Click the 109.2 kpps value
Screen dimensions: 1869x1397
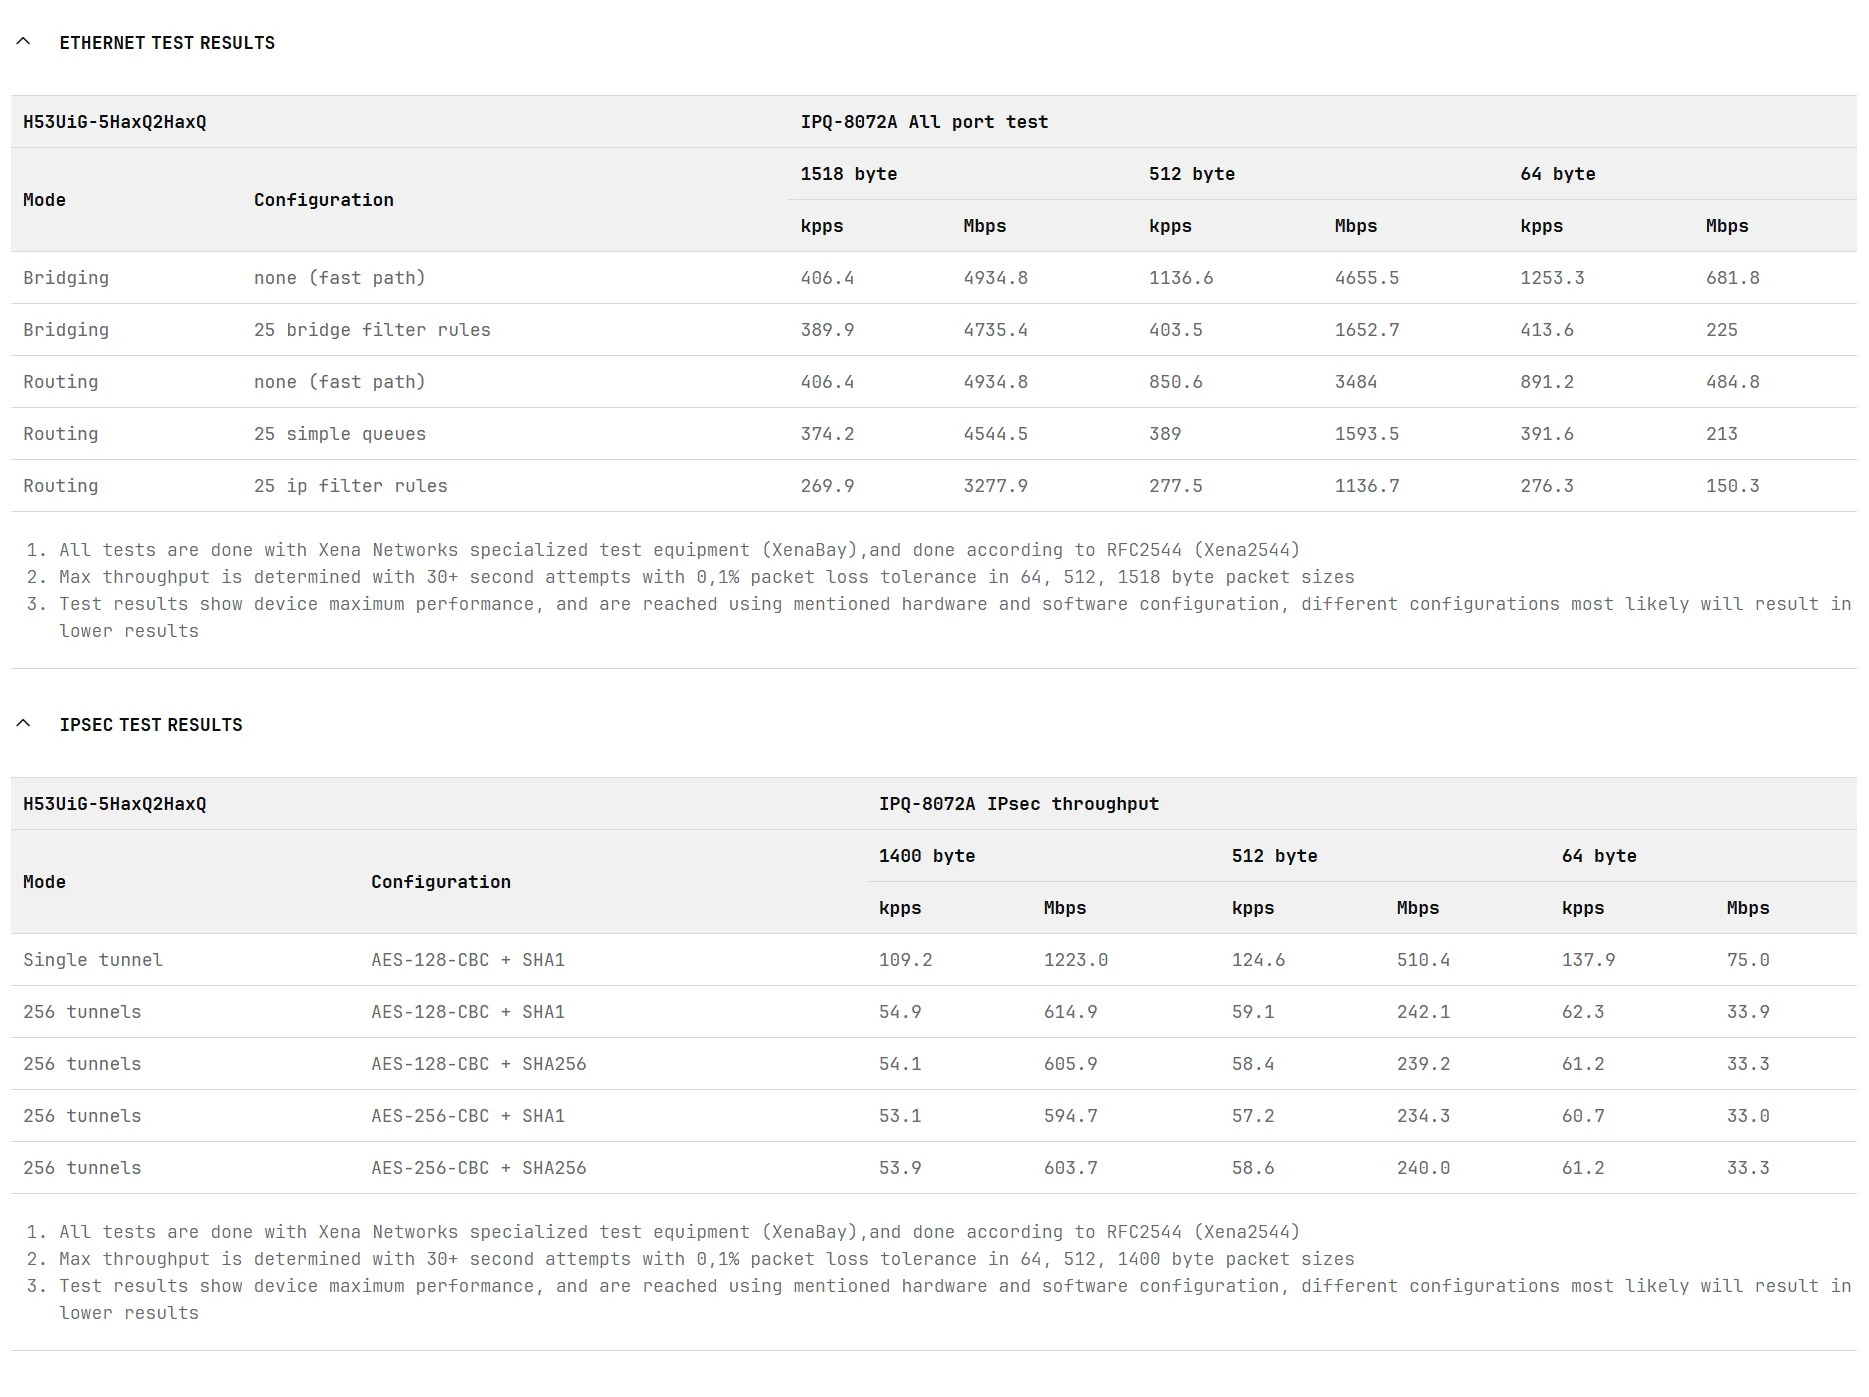tap(905, 960)
